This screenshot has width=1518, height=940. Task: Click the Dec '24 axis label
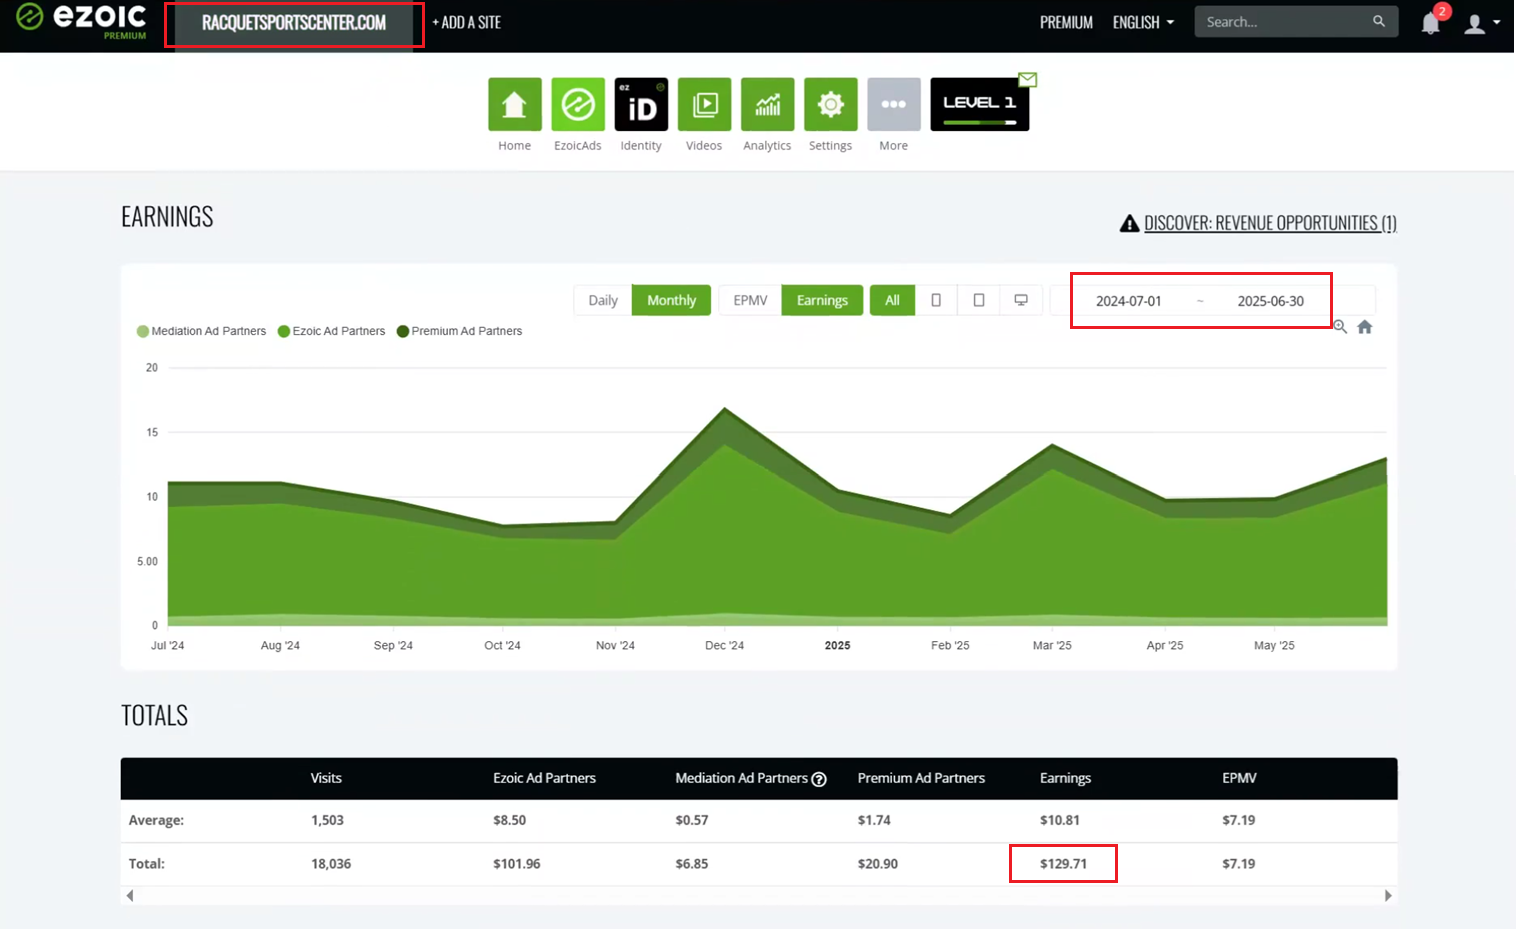coord(724,646)
